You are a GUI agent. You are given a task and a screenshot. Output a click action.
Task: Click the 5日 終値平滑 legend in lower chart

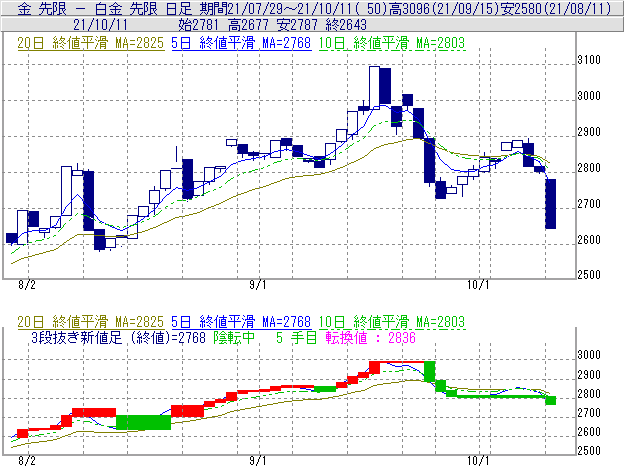(x=241, y=321)
